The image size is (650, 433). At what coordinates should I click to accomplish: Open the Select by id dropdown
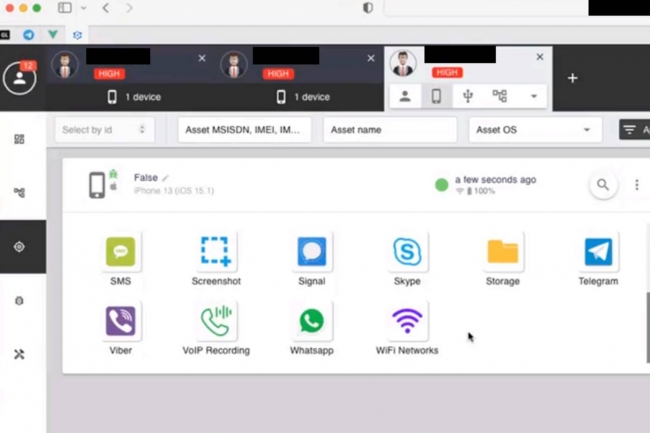click(105, 130)
